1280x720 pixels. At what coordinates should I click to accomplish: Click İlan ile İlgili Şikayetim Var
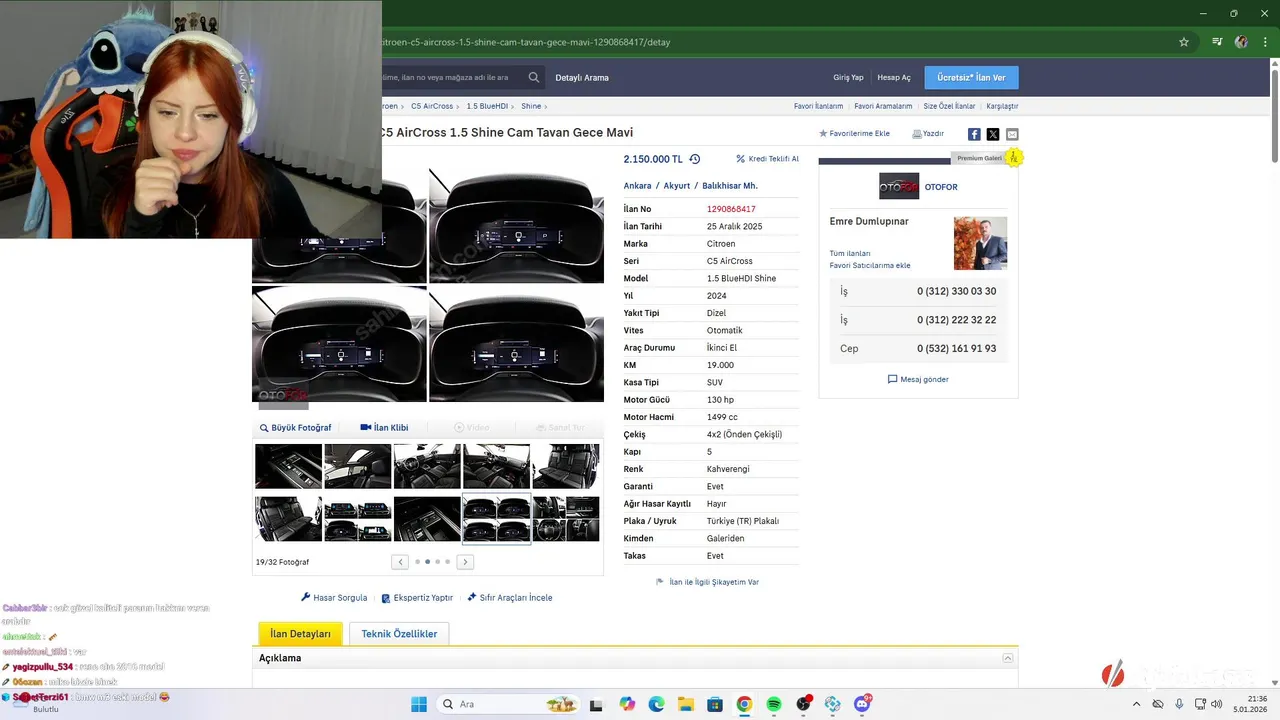pyautogui.click(x=707, y=582)
